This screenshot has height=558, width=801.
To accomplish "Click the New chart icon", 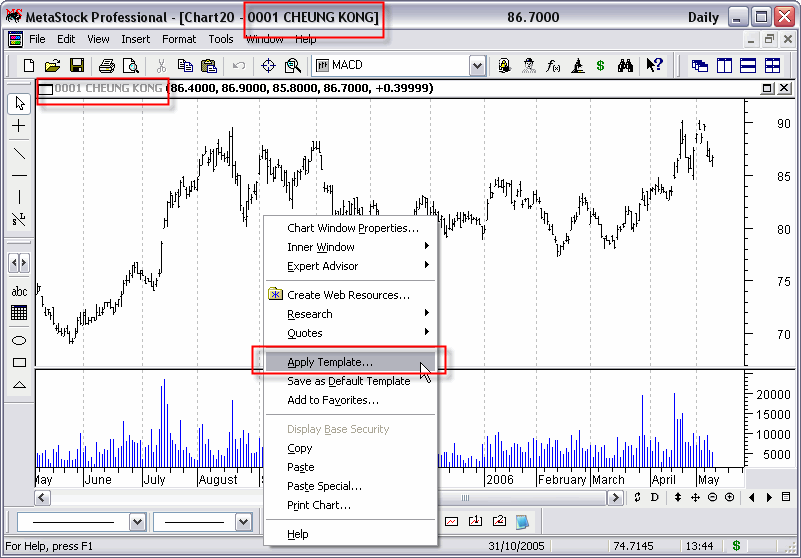I will [29, 65].
